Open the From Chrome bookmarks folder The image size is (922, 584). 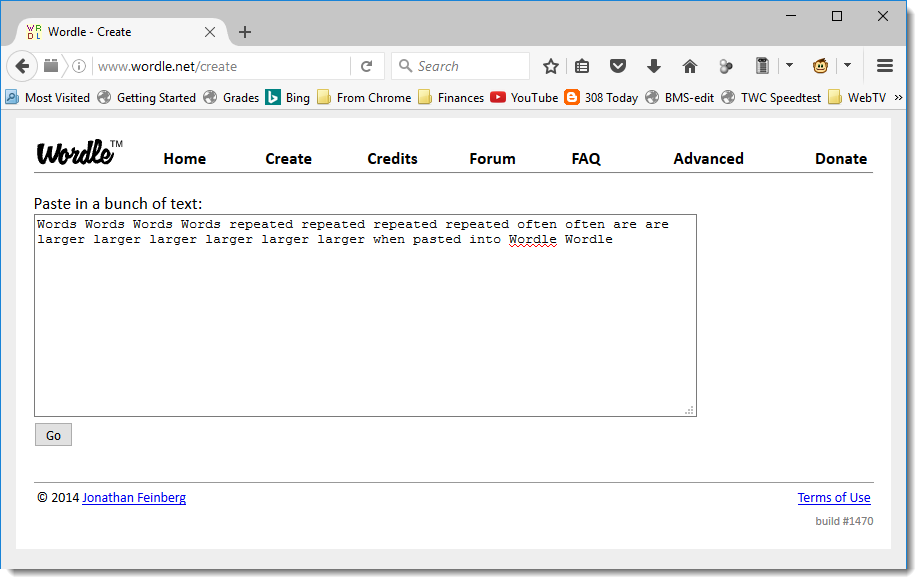(364, 98)
